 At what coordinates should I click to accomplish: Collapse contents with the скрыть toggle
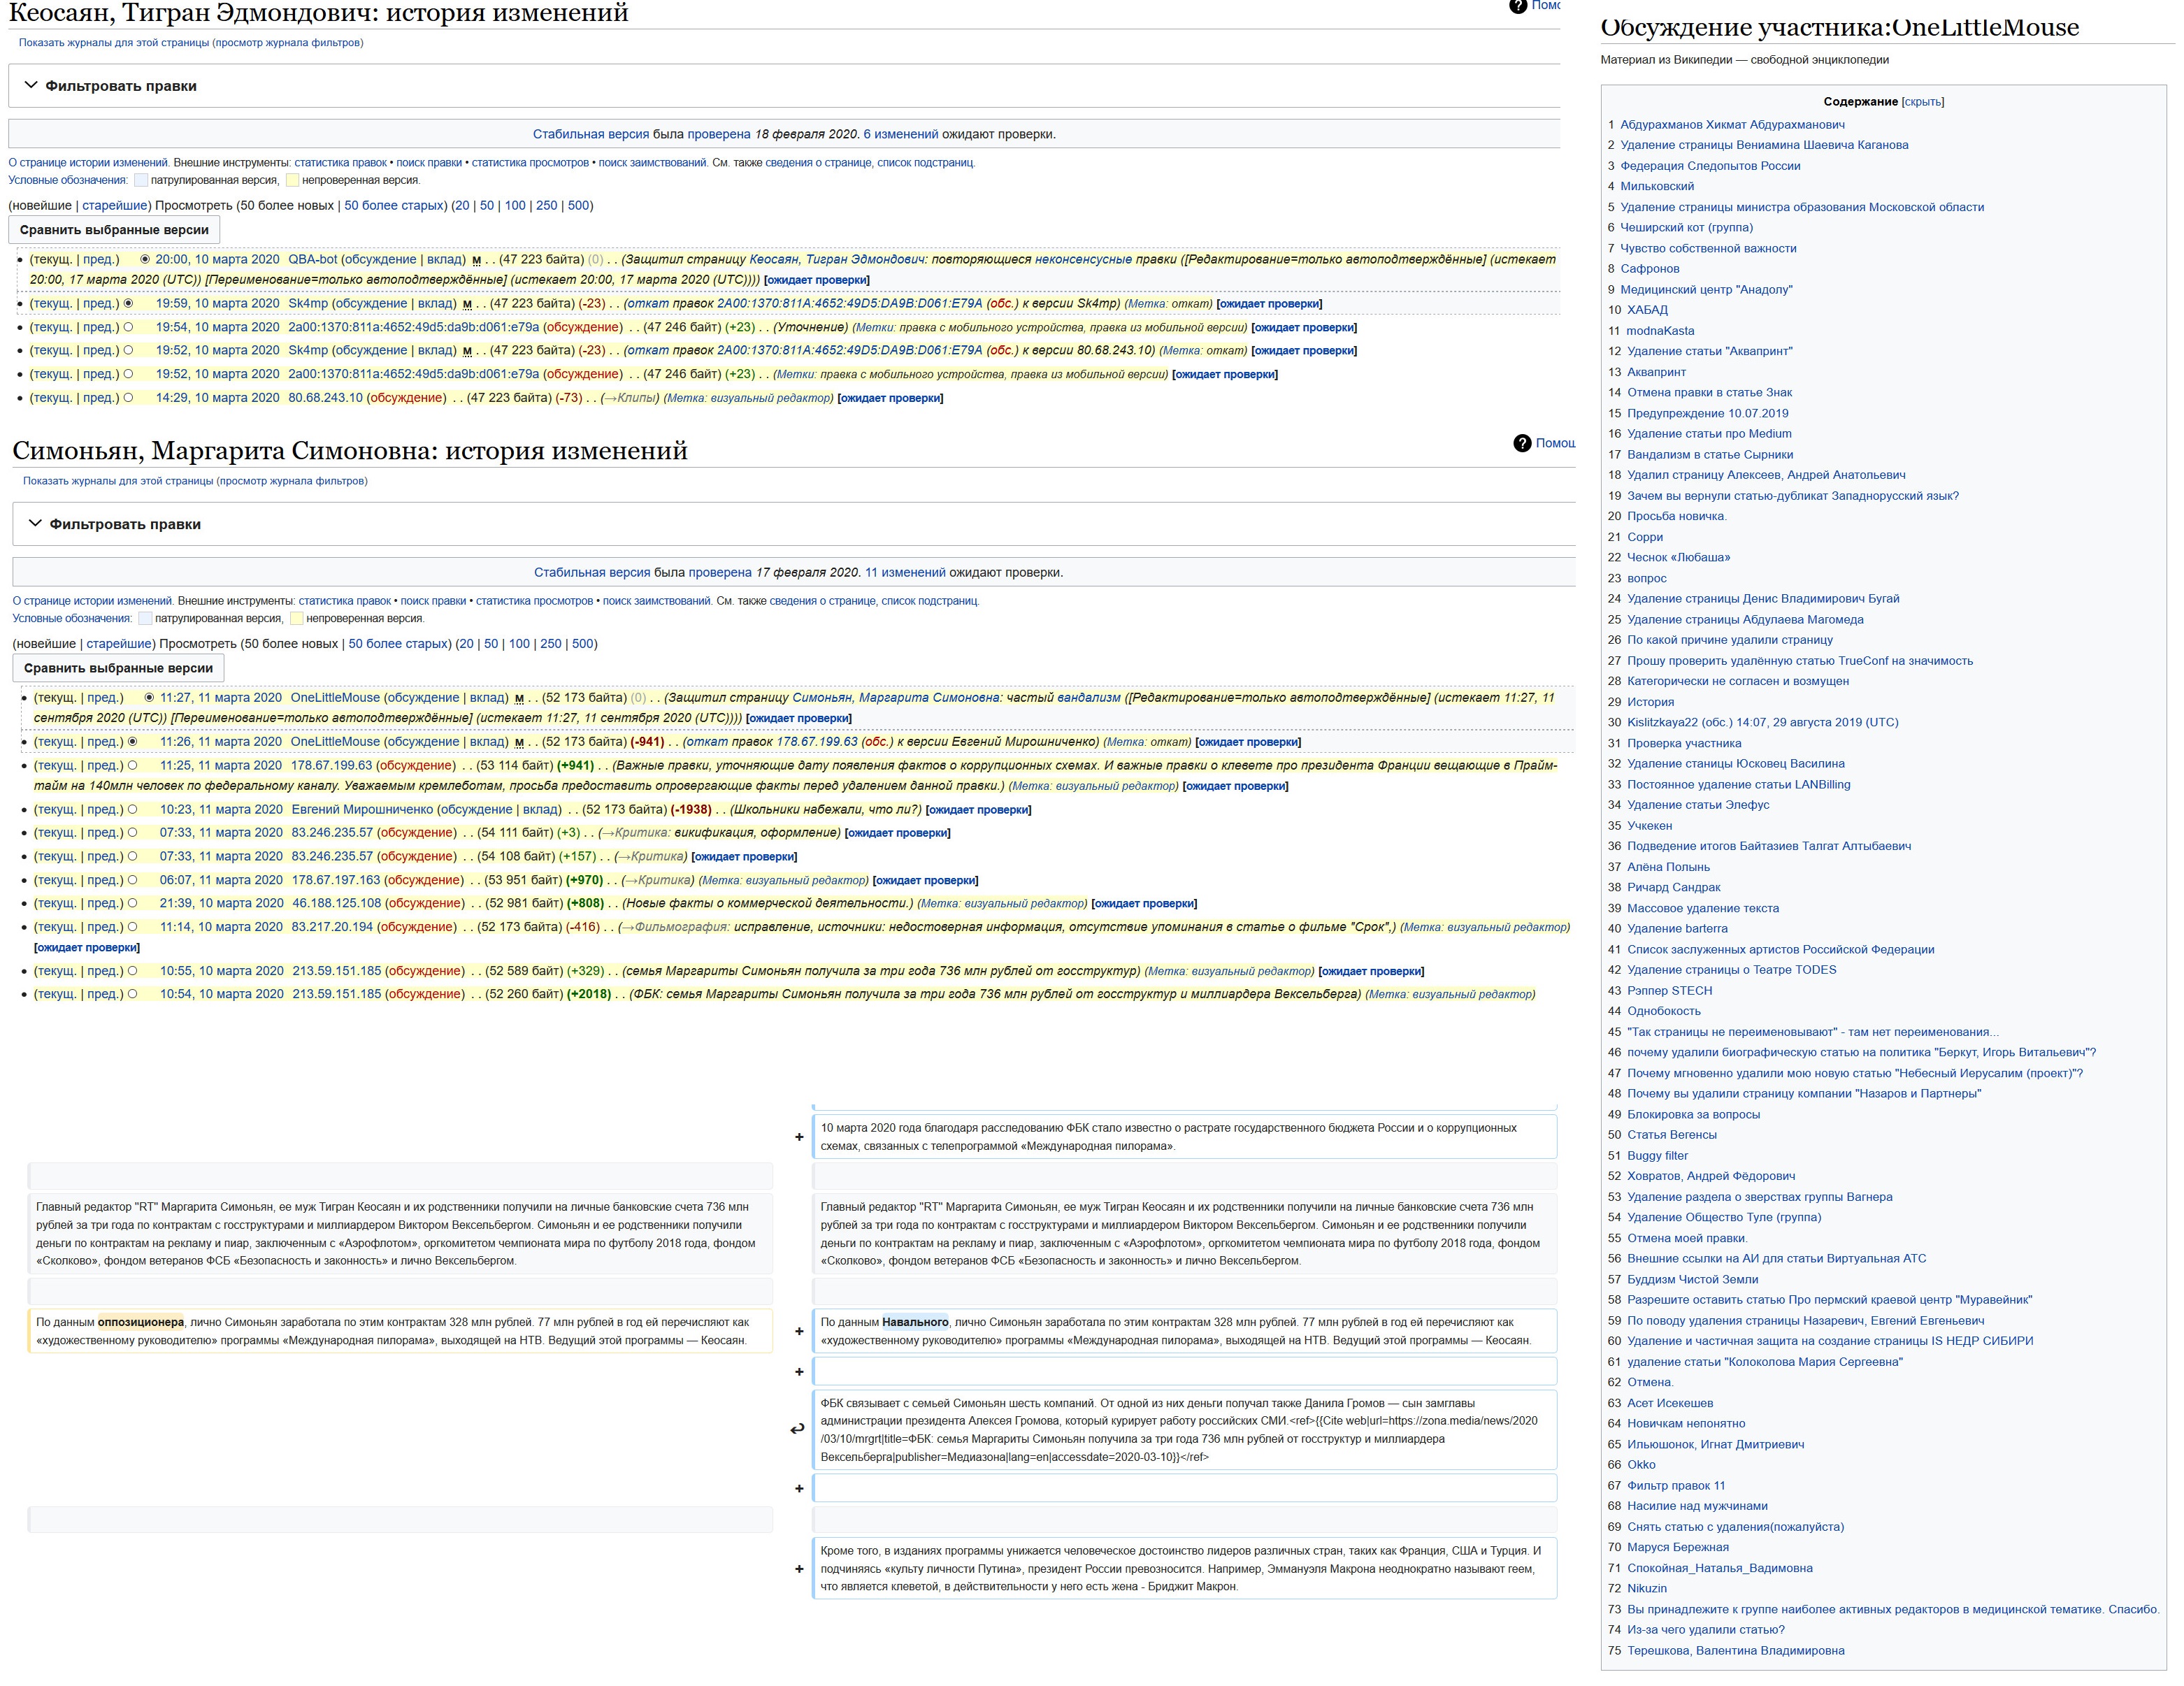coord(1922,102)
